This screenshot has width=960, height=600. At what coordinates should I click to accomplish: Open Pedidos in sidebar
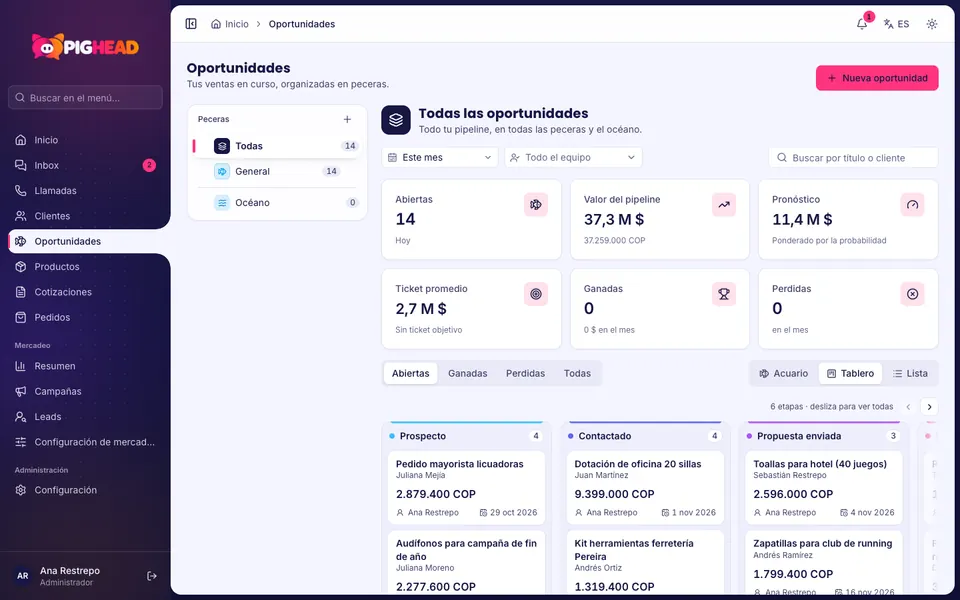pyautogui.click(x=86, y=317)
